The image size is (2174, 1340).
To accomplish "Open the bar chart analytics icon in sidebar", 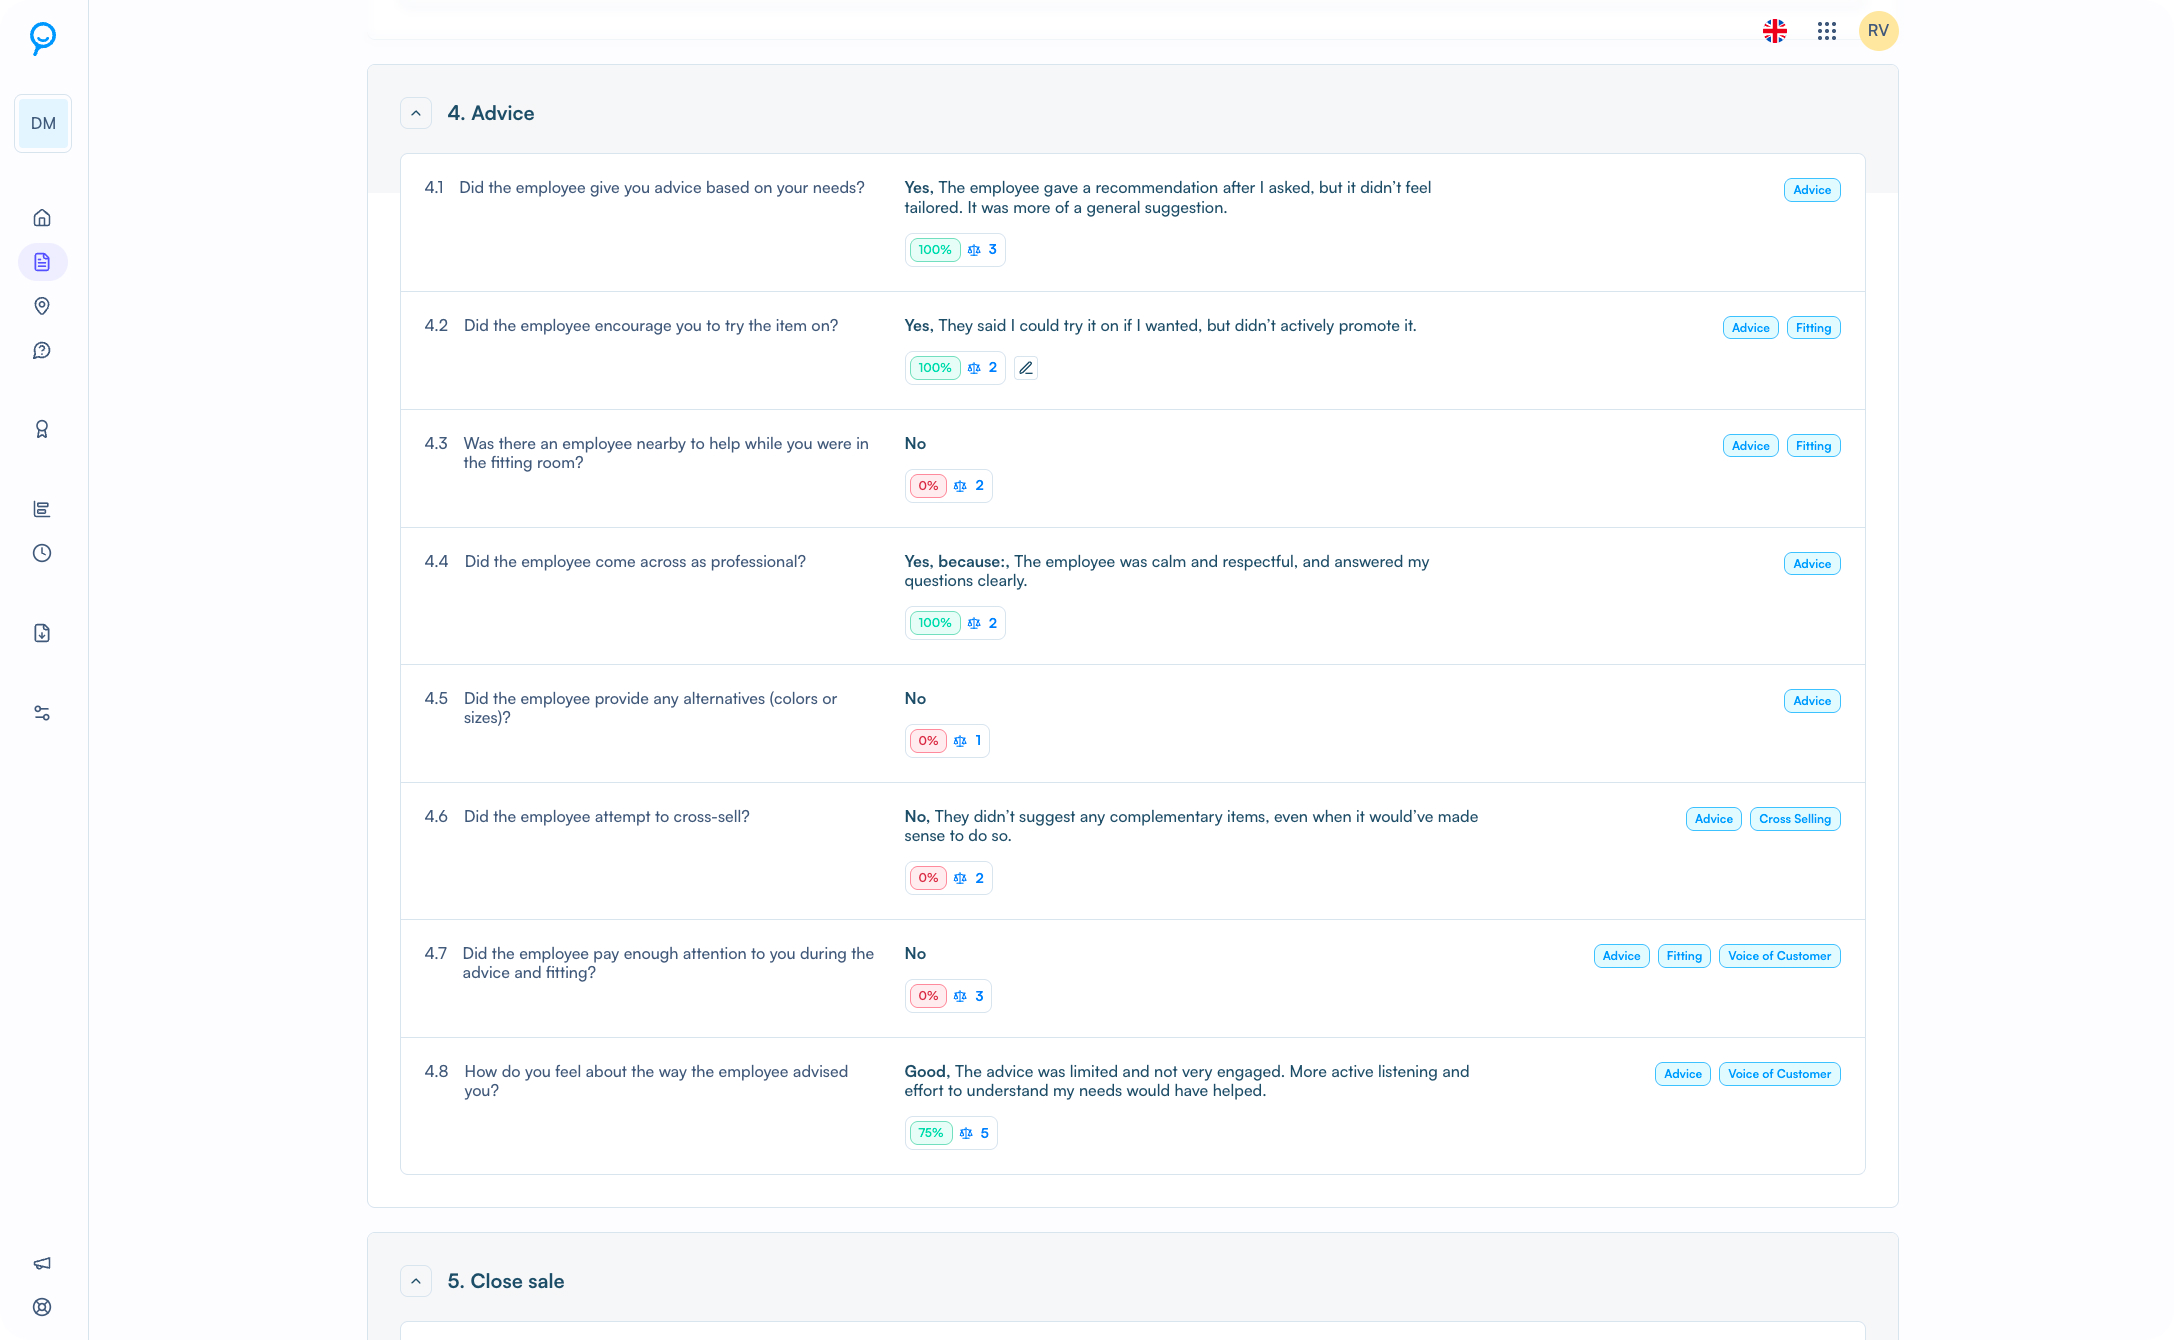I will pyautogui.click(x=42, y=509).
